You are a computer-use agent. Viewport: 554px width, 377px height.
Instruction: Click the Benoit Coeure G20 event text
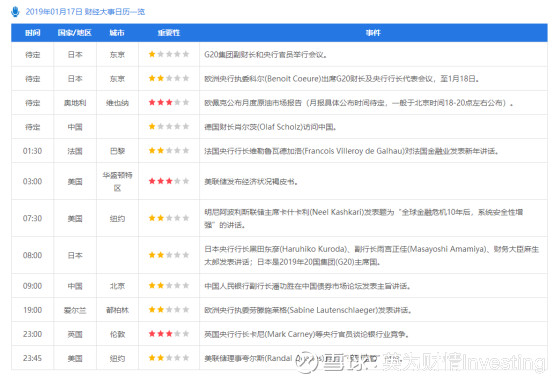click(342, 79)
